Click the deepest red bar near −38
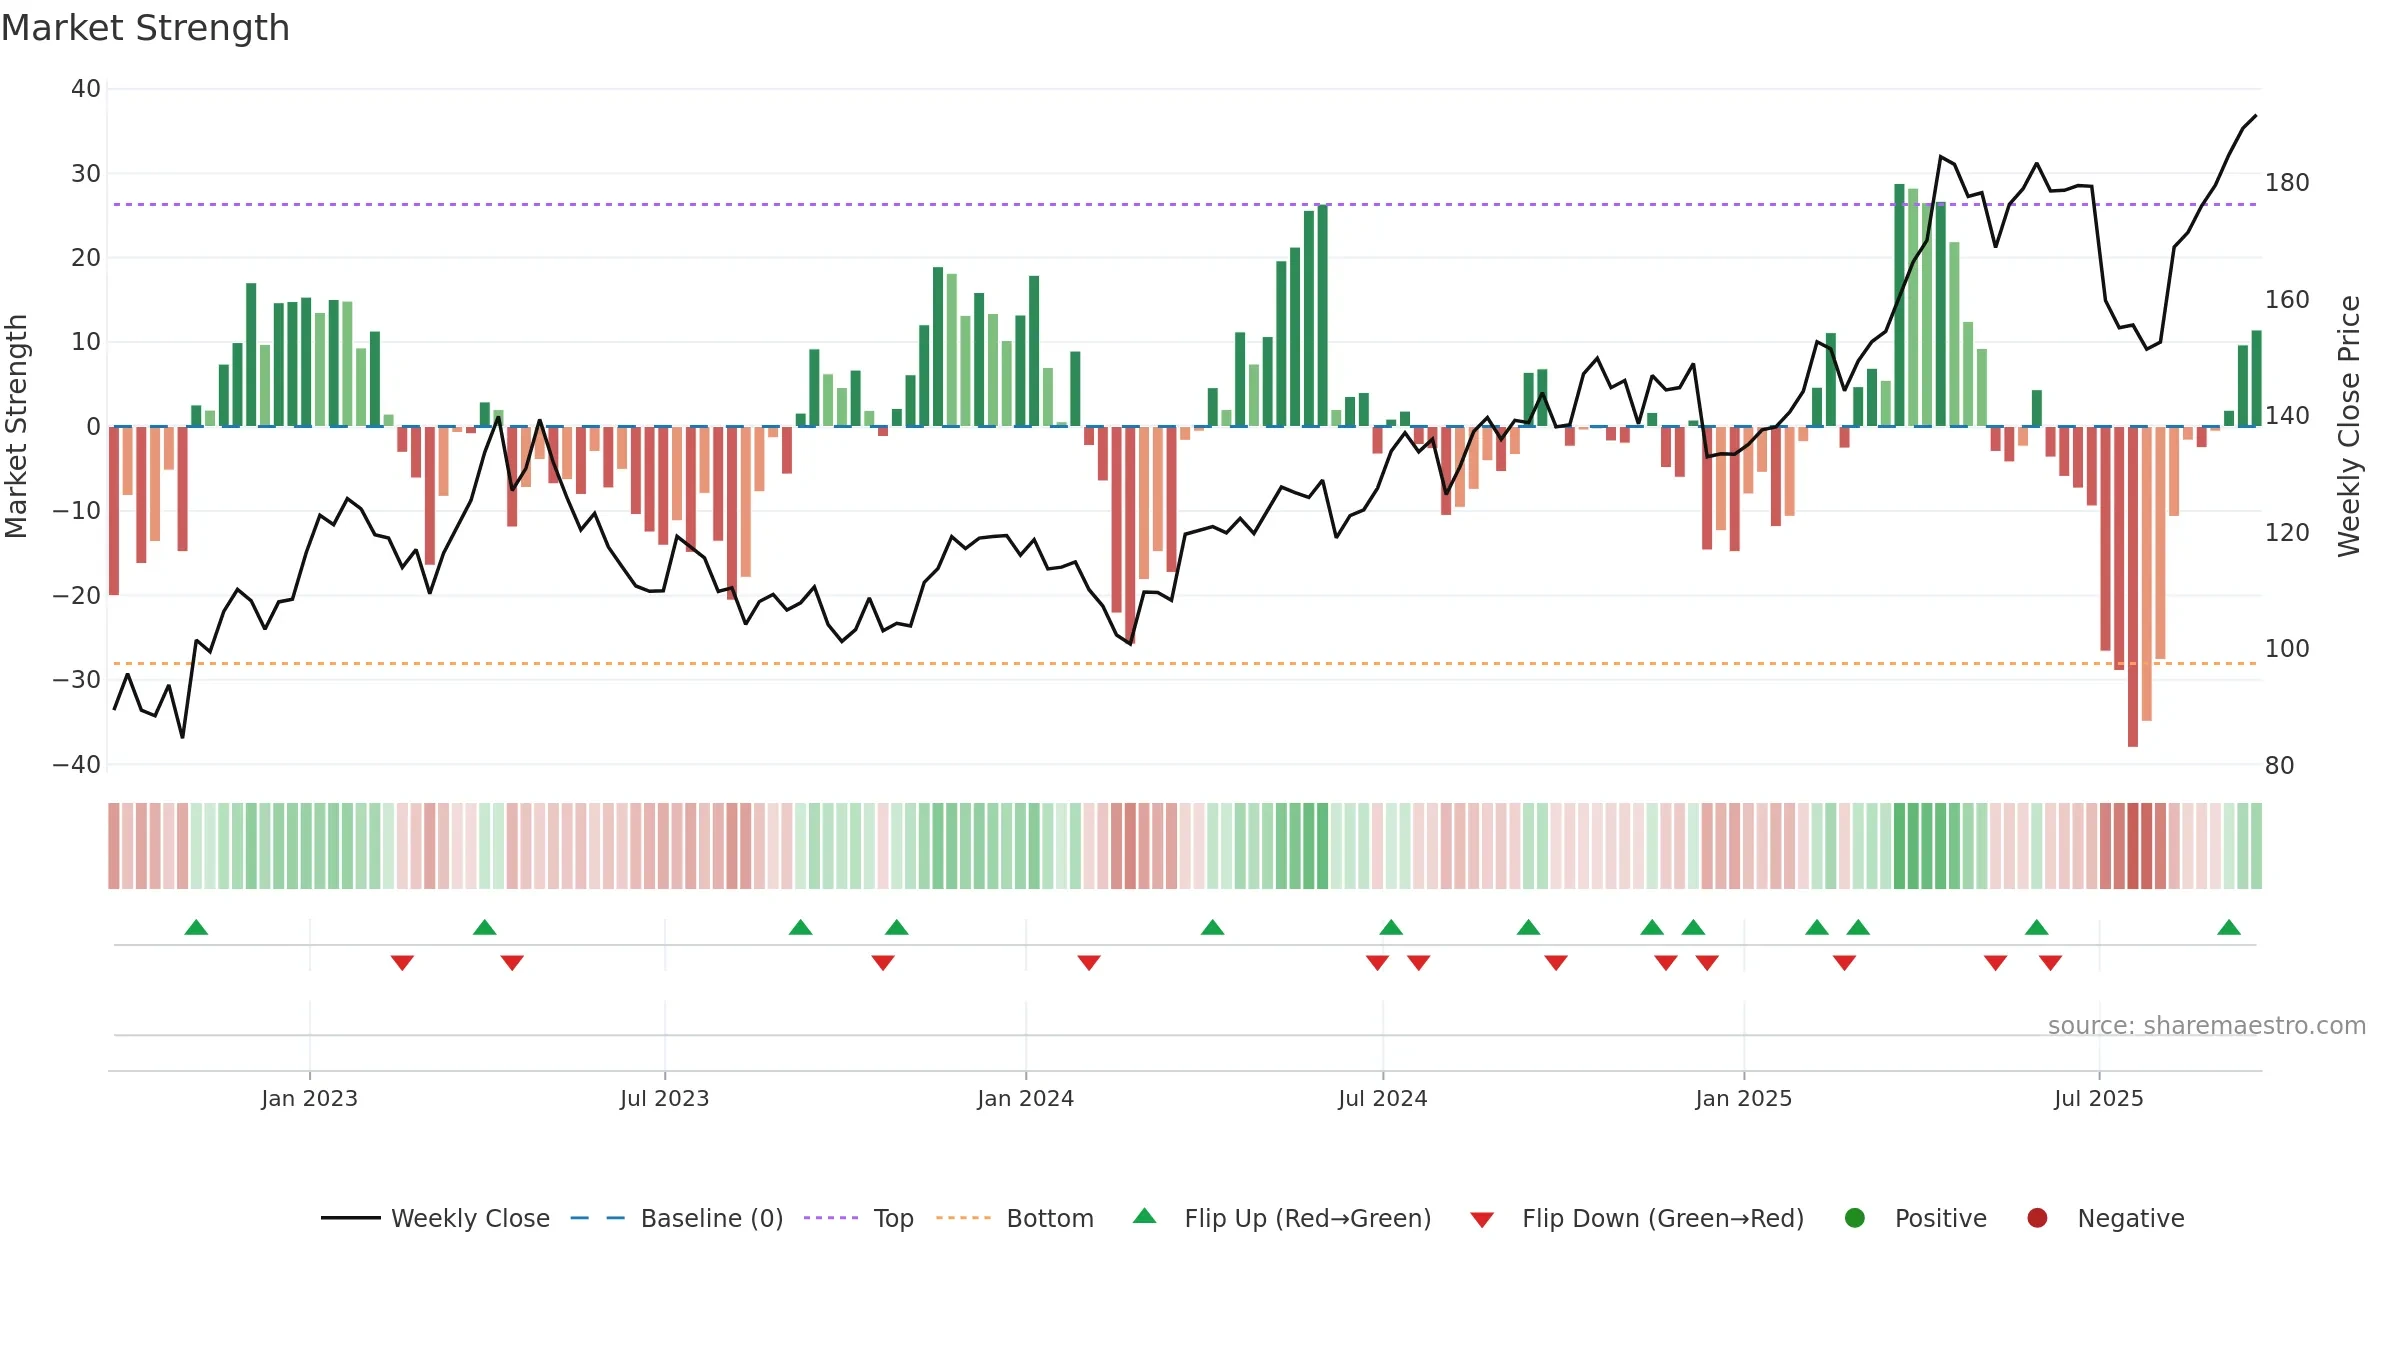 point(2133,586)
